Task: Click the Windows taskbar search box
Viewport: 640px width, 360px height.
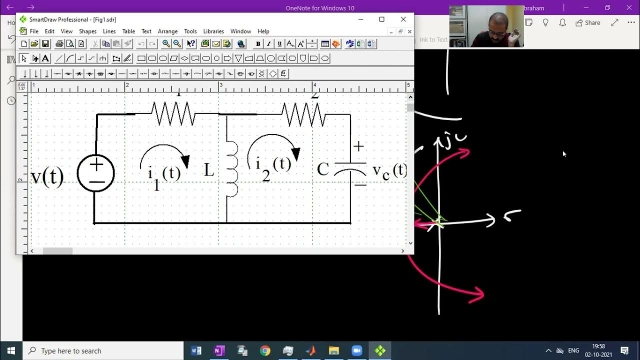Action: coord(103,351)
